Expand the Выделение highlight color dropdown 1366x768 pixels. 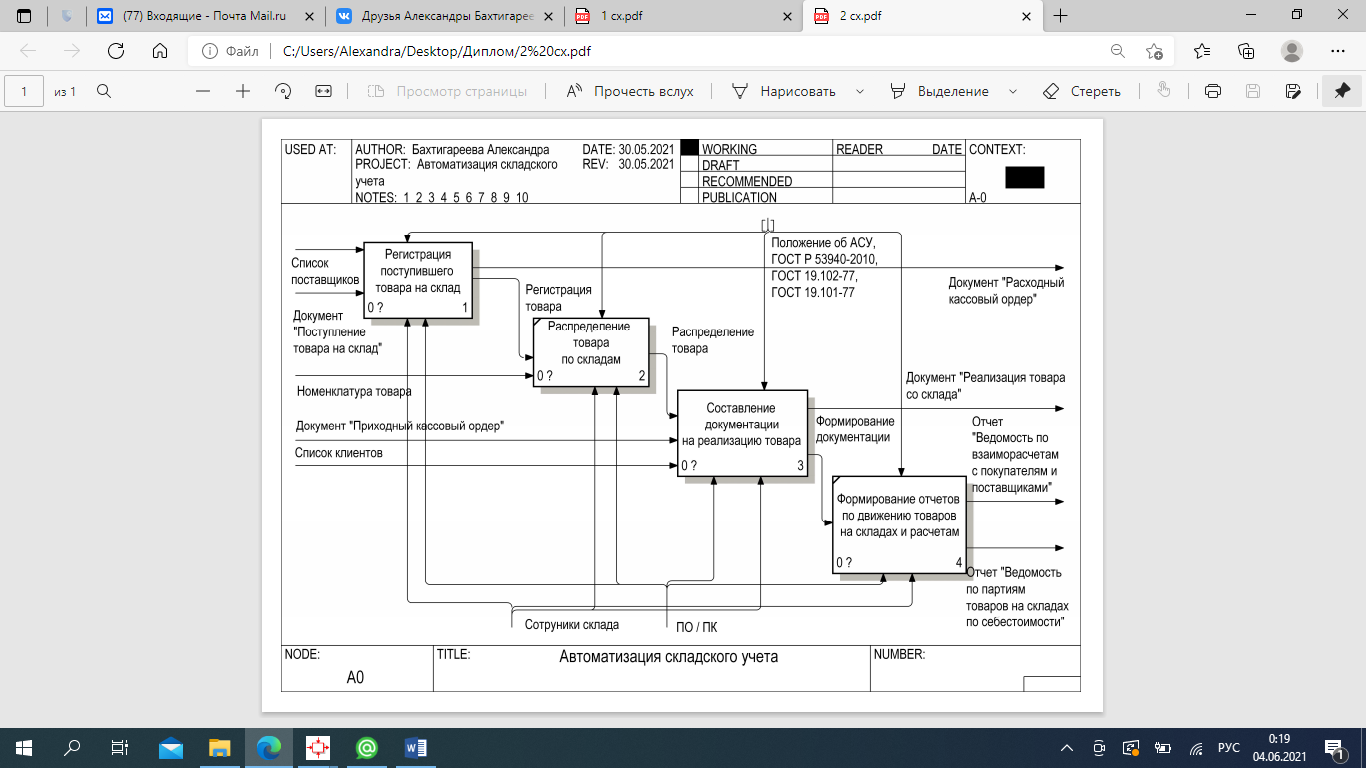(x=1013, y=91)
